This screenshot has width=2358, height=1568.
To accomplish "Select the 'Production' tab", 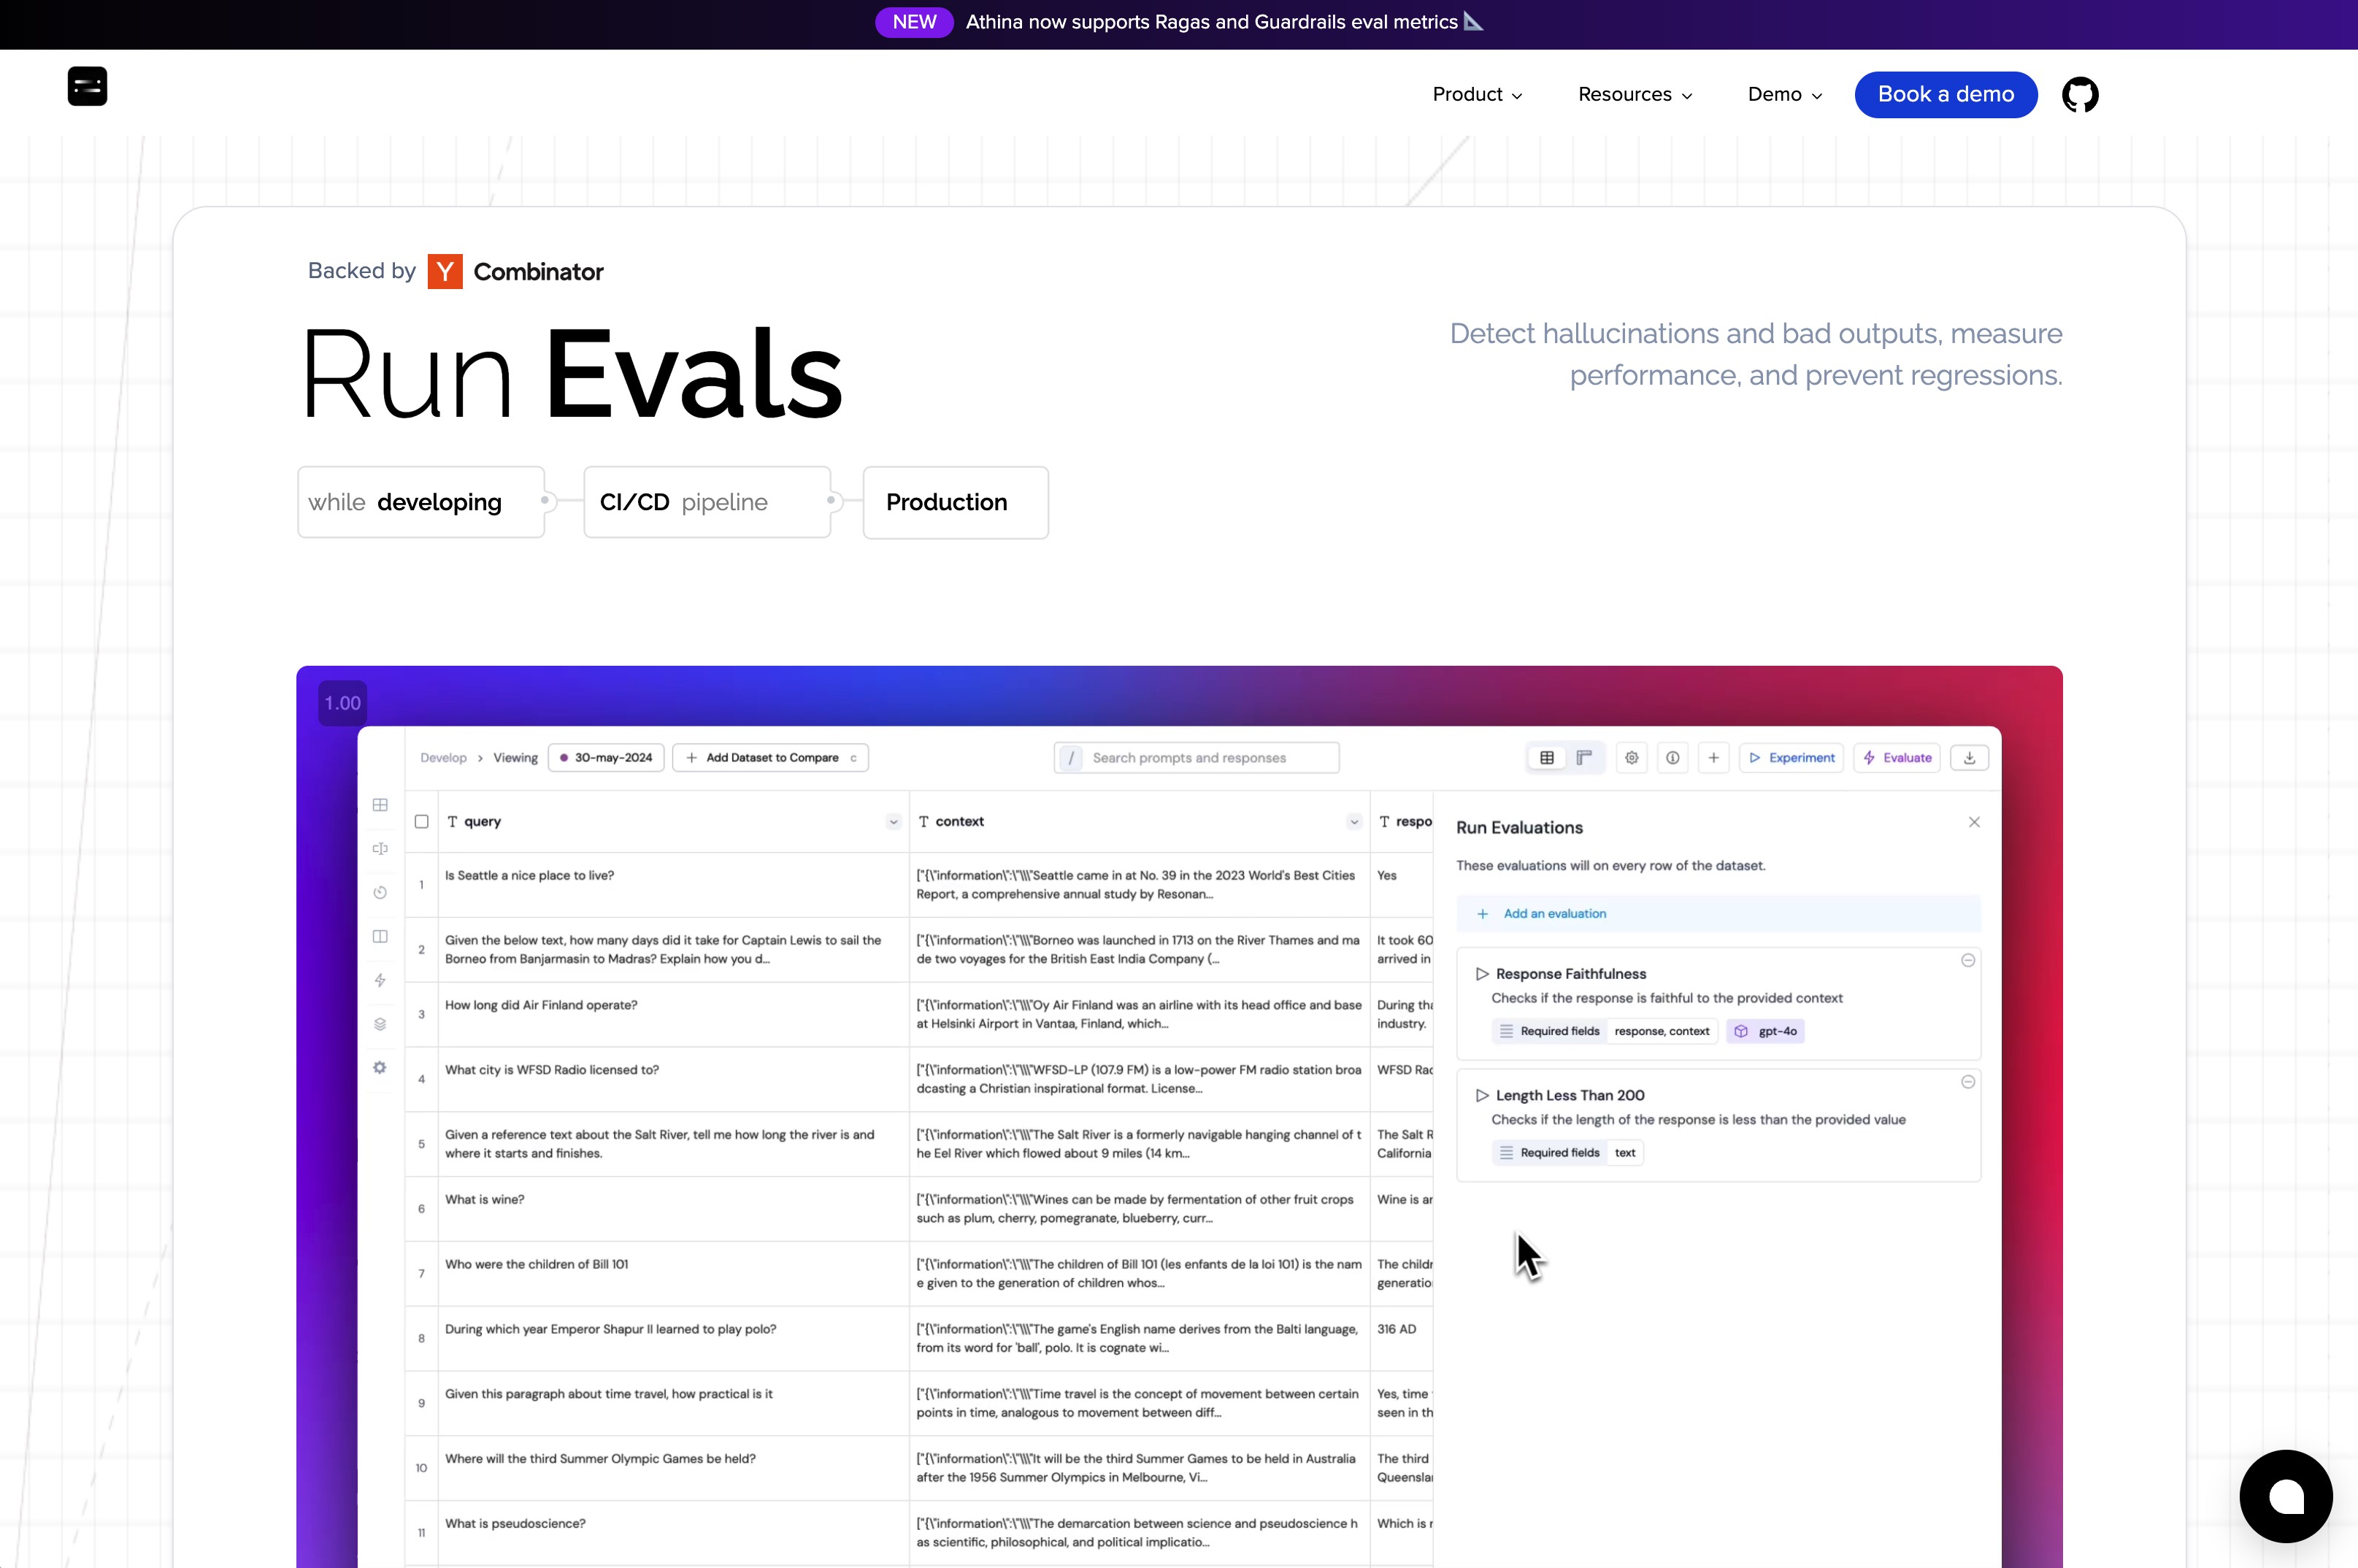I will [956, 502].
